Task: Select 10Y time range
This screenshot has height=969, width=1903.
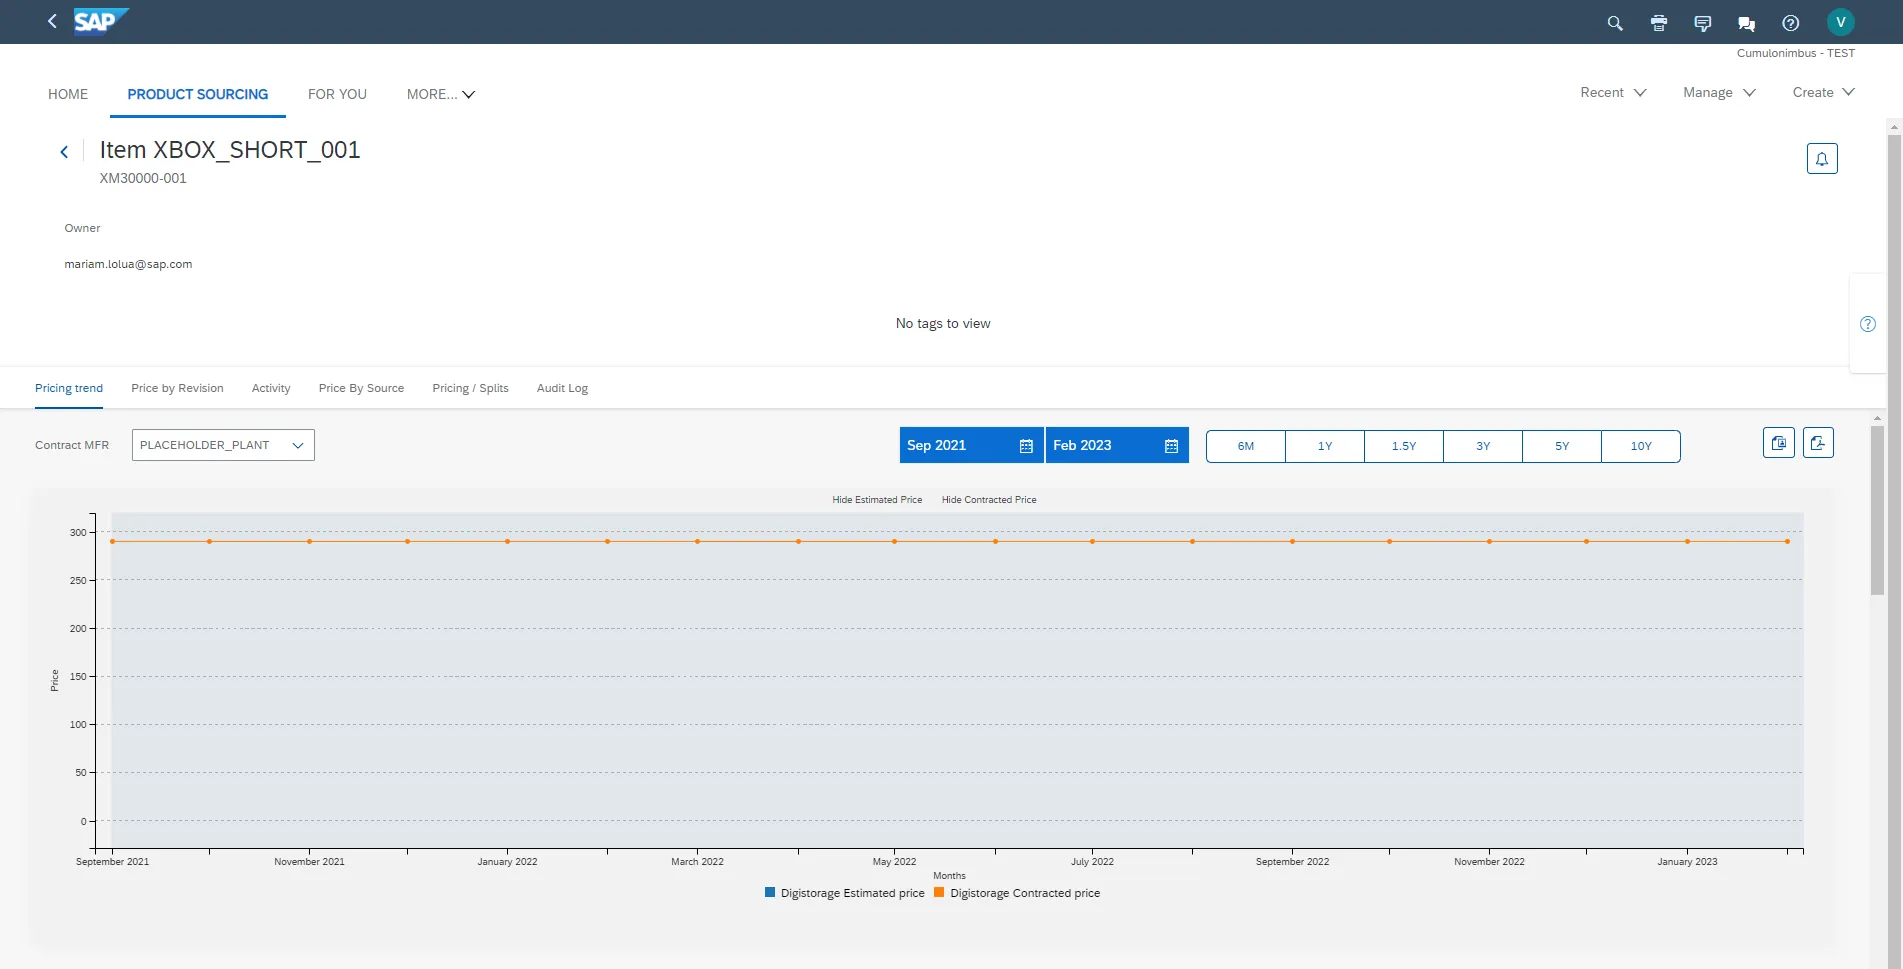Action: 1641,446
